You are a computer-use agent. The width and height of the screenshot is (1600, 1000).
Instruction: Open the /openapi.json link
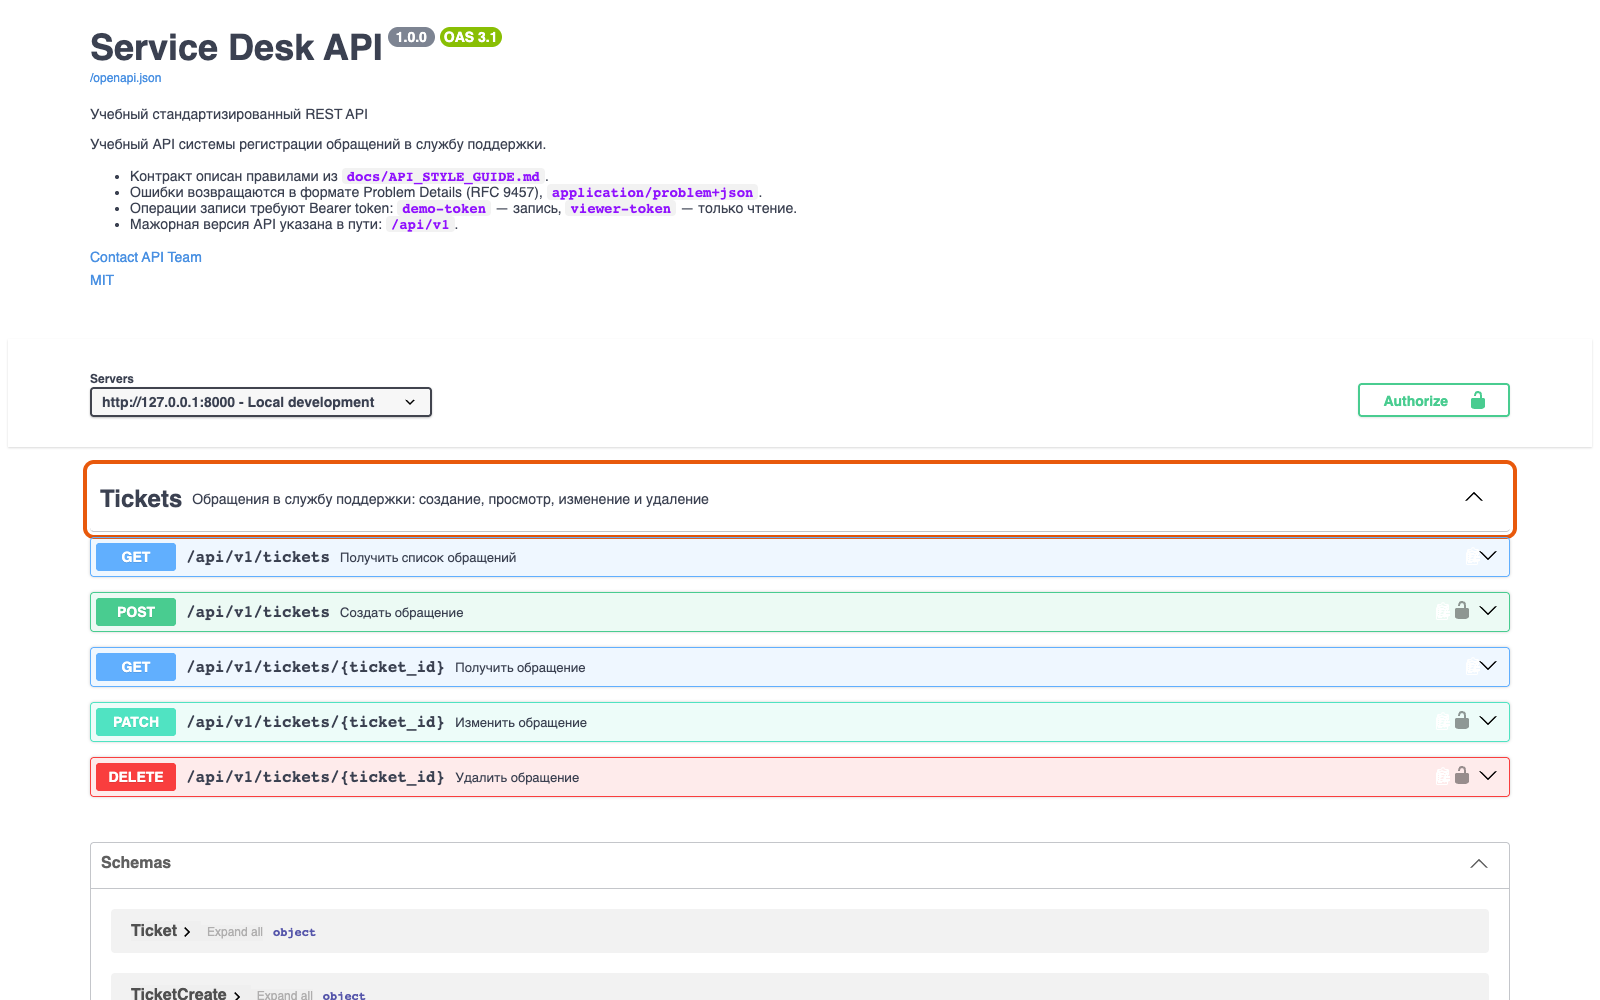125,78
